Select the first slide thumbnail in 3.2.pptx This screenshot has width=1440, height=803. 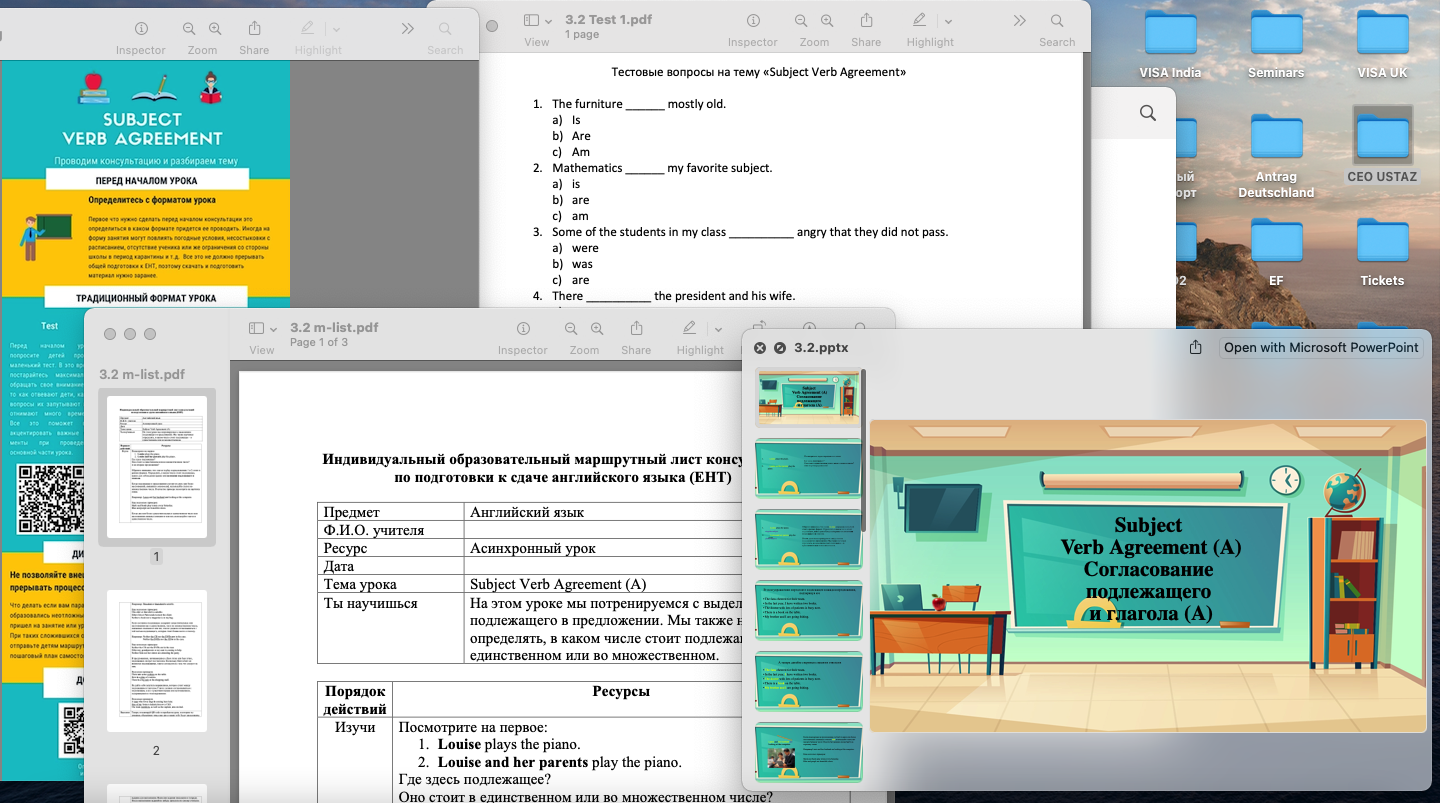pos(807,396)
